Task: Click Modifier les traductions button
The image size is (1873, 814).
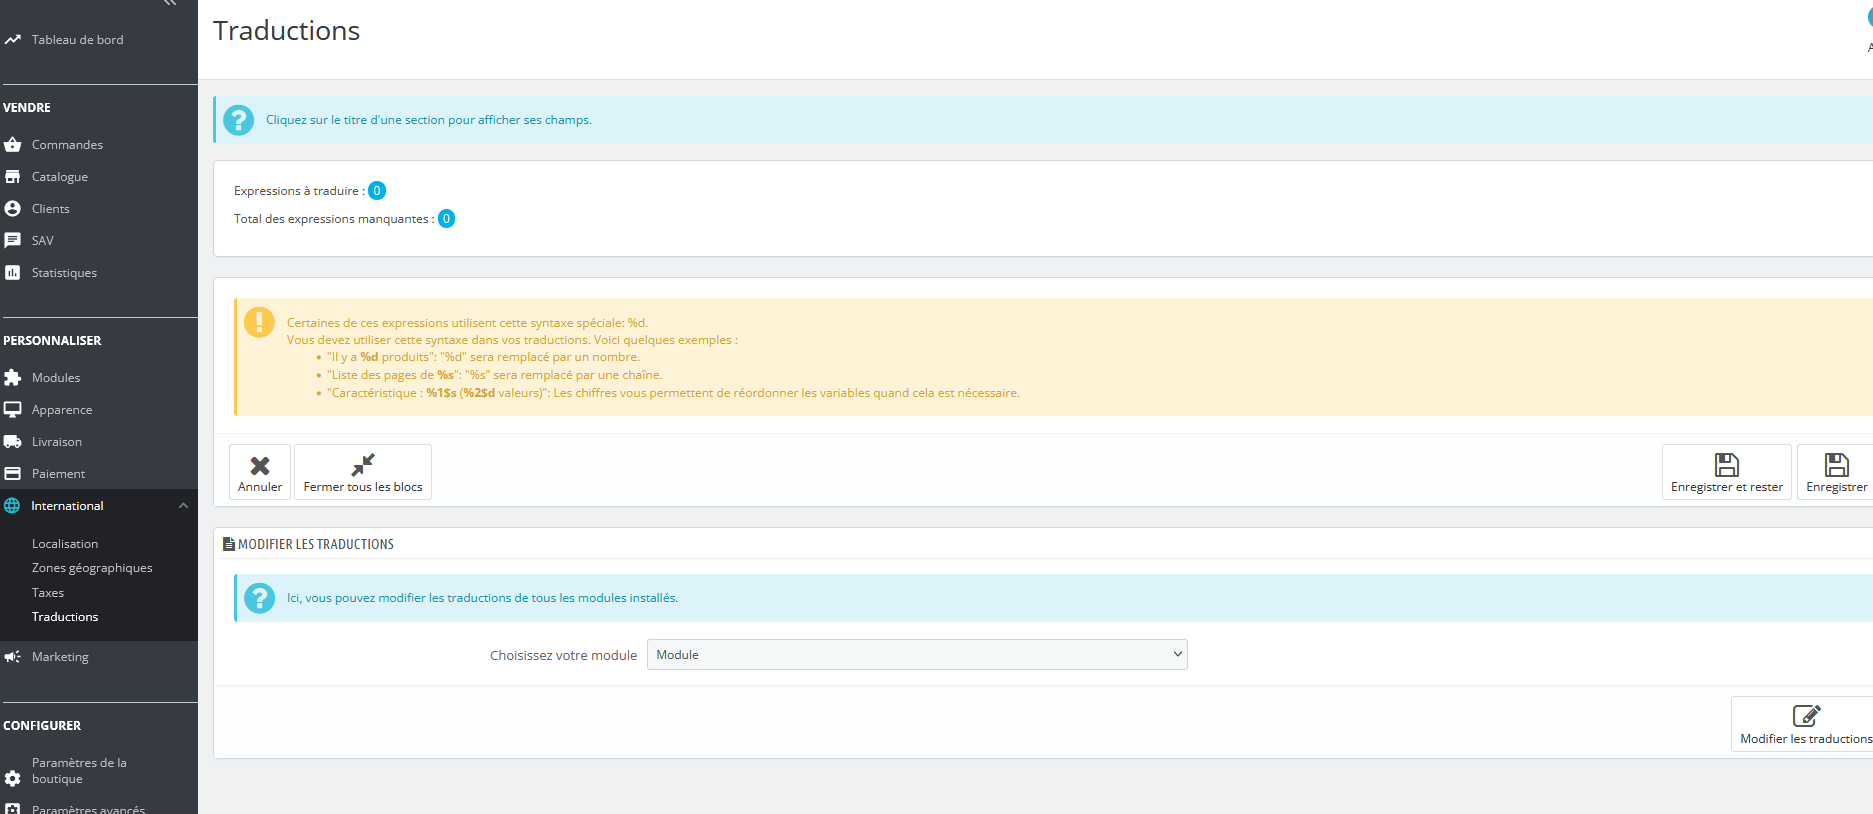Action: (x=1805, y=724)
